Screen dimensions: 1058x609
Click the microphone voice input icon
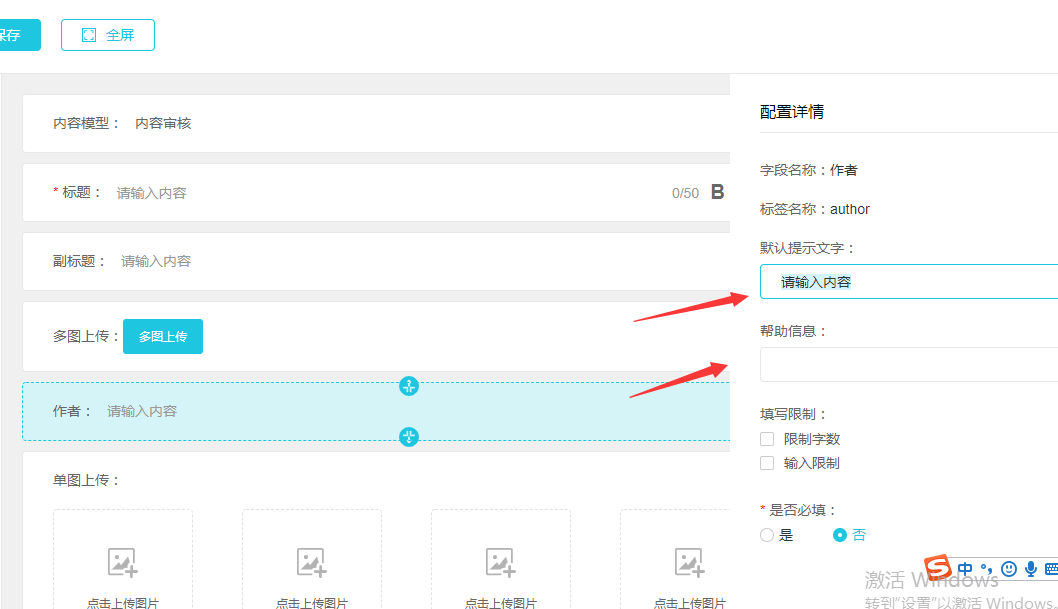(1031, 569)
